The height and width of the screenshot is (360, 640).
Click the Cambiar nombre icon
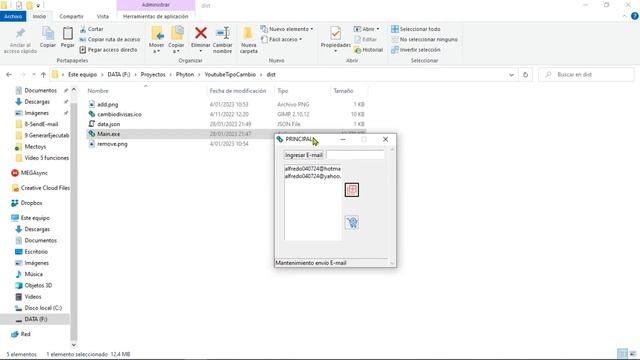click(x=222, y=33)
